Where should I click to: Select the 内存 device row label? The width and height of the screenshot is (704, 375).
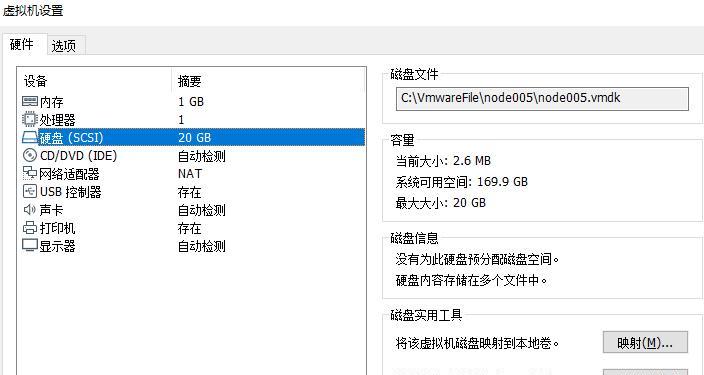click(52, 102)
